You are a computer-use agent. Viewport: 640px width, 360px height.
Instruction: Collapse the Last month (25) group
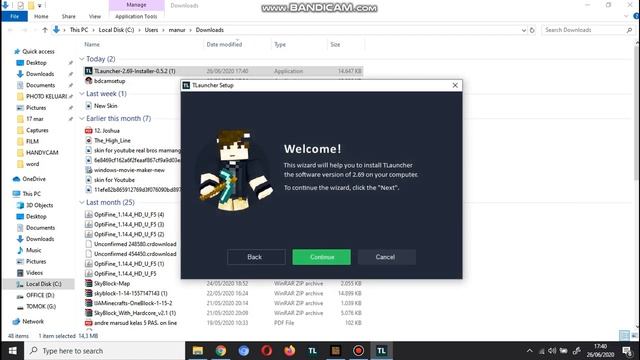82,202
